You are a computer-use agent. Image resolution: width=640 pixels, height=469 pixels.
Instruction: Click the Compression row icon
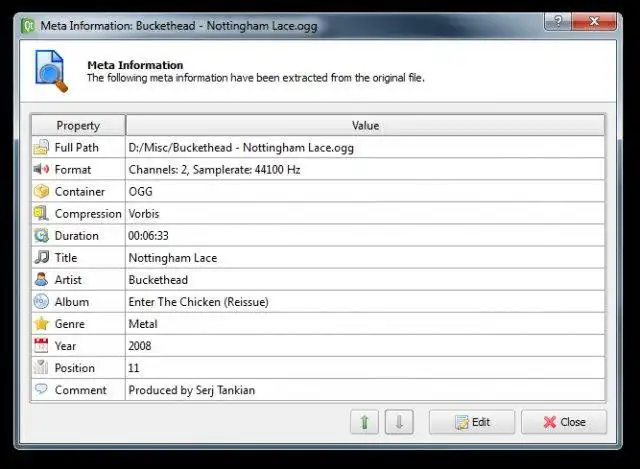41,213
